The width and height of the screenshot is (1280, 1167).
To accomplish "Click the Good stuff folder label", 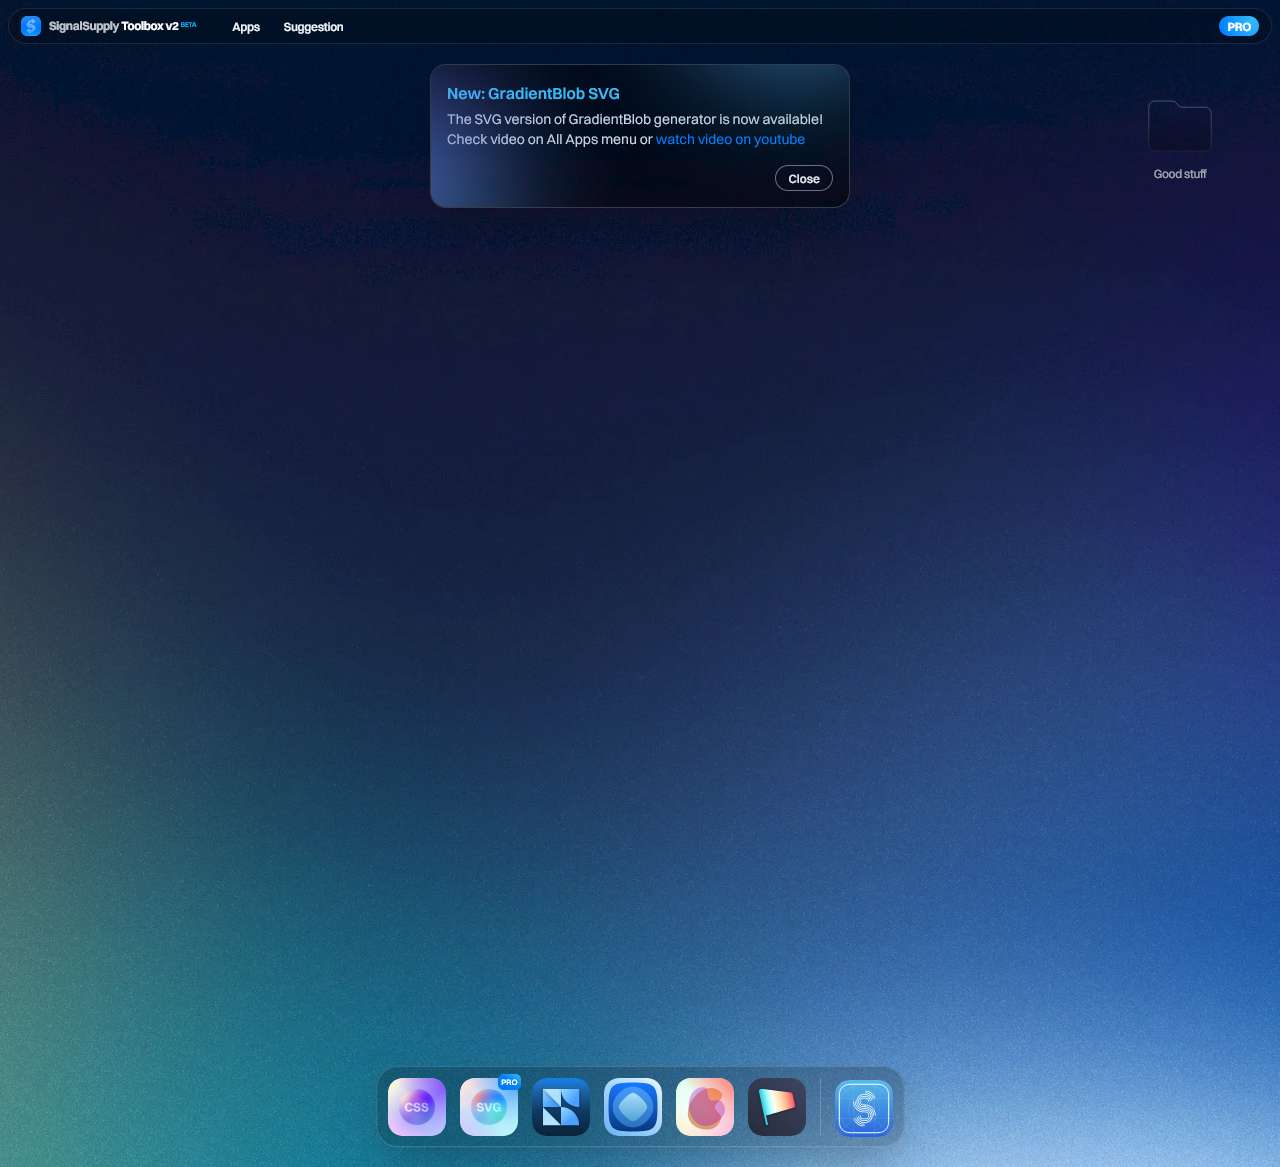I will [x=1180, y=174].
